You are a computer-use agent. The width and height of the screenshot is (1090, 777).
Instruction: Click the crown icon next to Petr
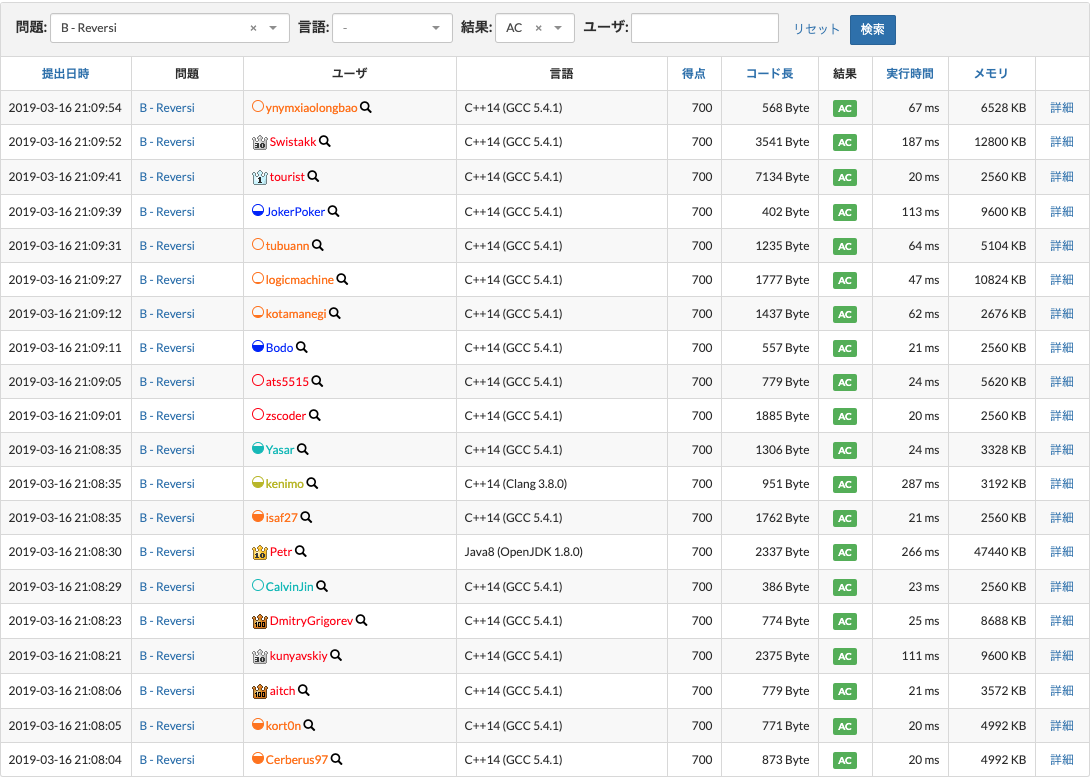pos(259,553)
